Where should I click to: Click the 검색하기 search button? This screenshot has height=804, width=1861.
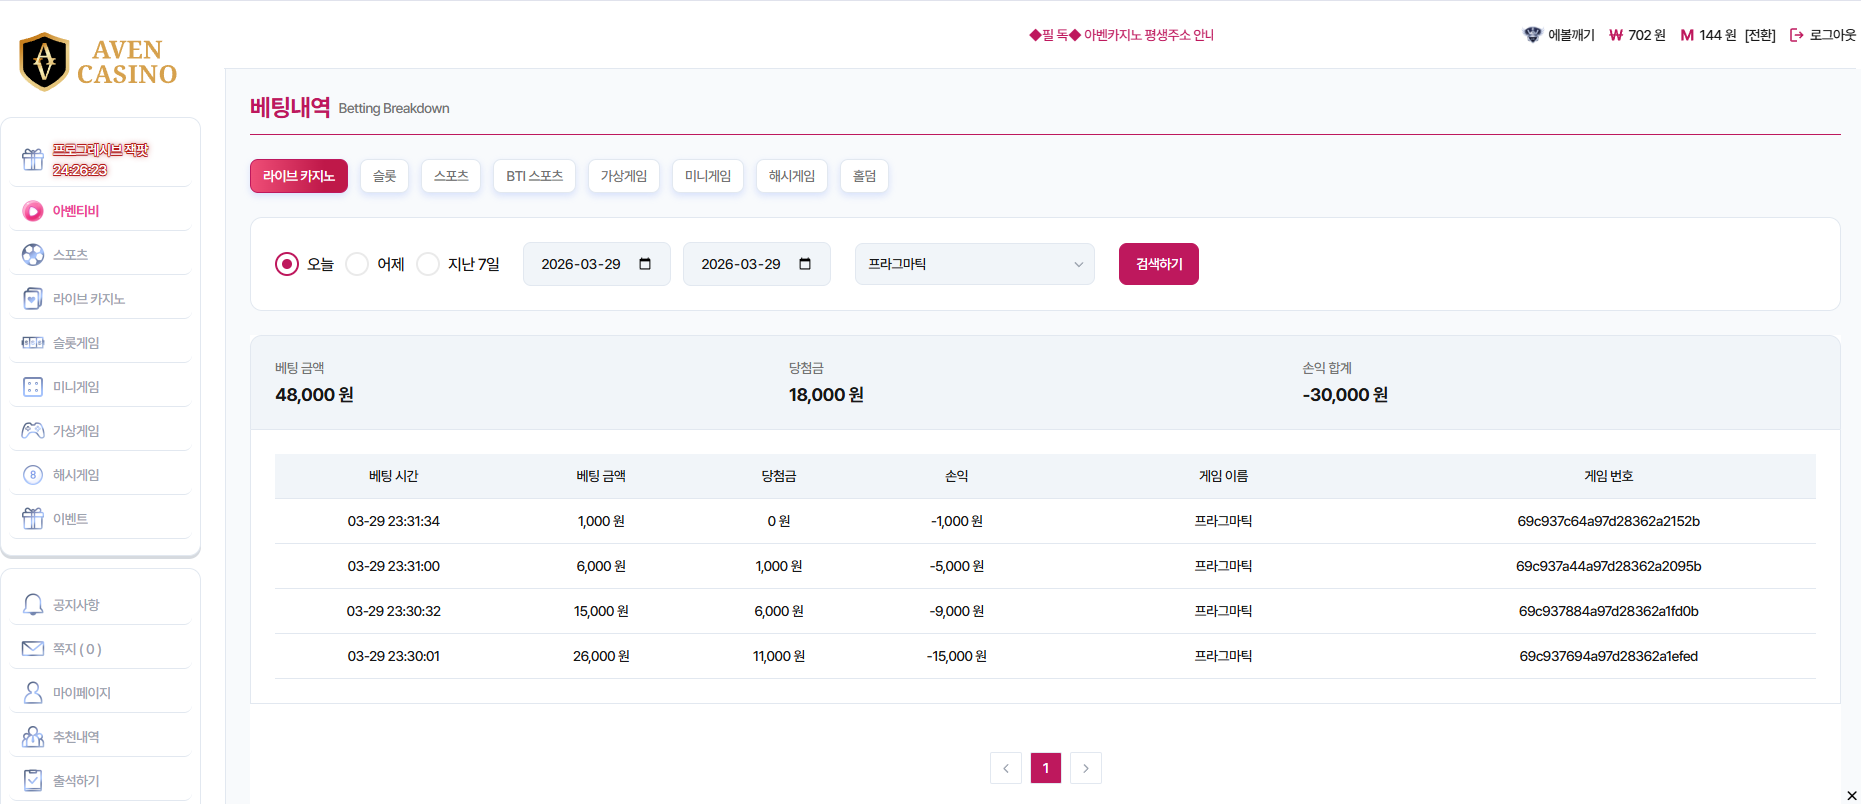click(1158, 264)
